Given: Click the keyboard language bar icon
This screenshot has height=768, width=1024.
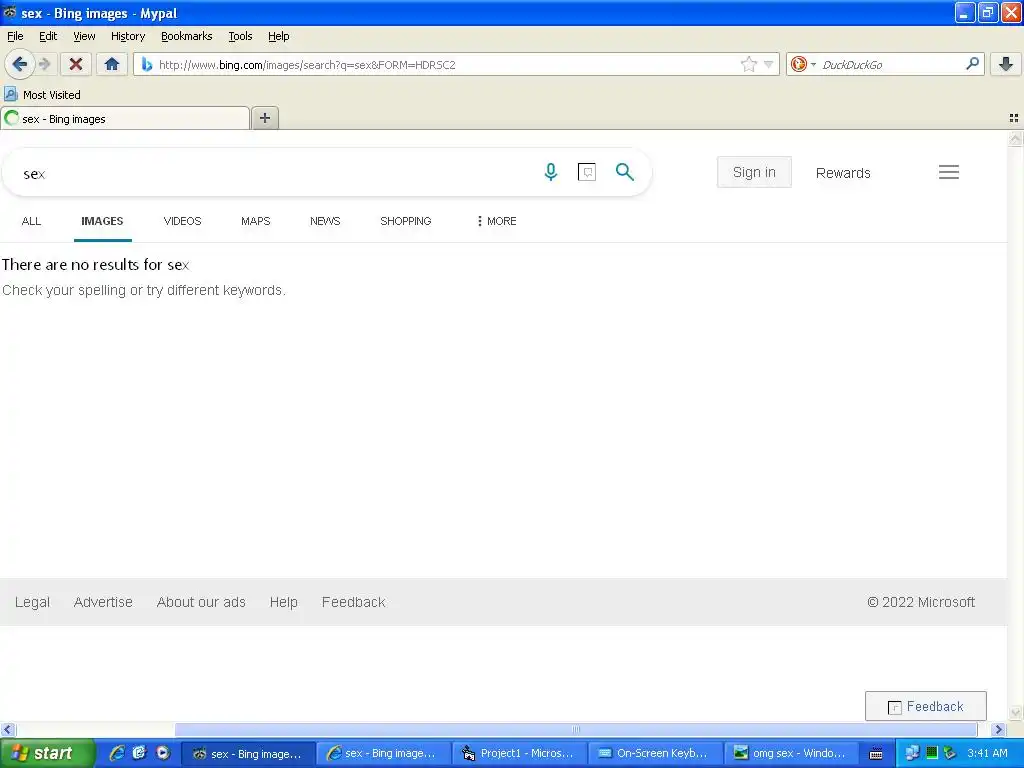Looking at the screenshot, I should [876, 754].
